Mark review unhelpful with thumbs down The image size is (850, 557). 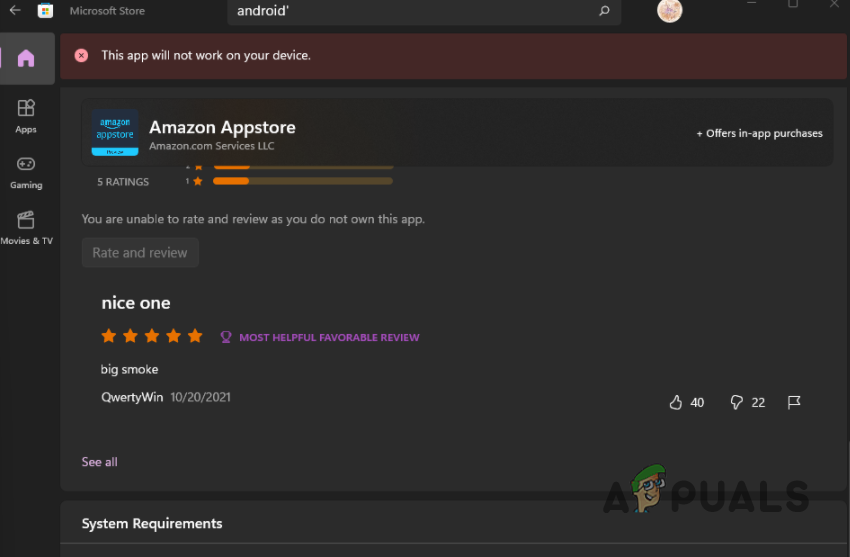tap(736, 402)
